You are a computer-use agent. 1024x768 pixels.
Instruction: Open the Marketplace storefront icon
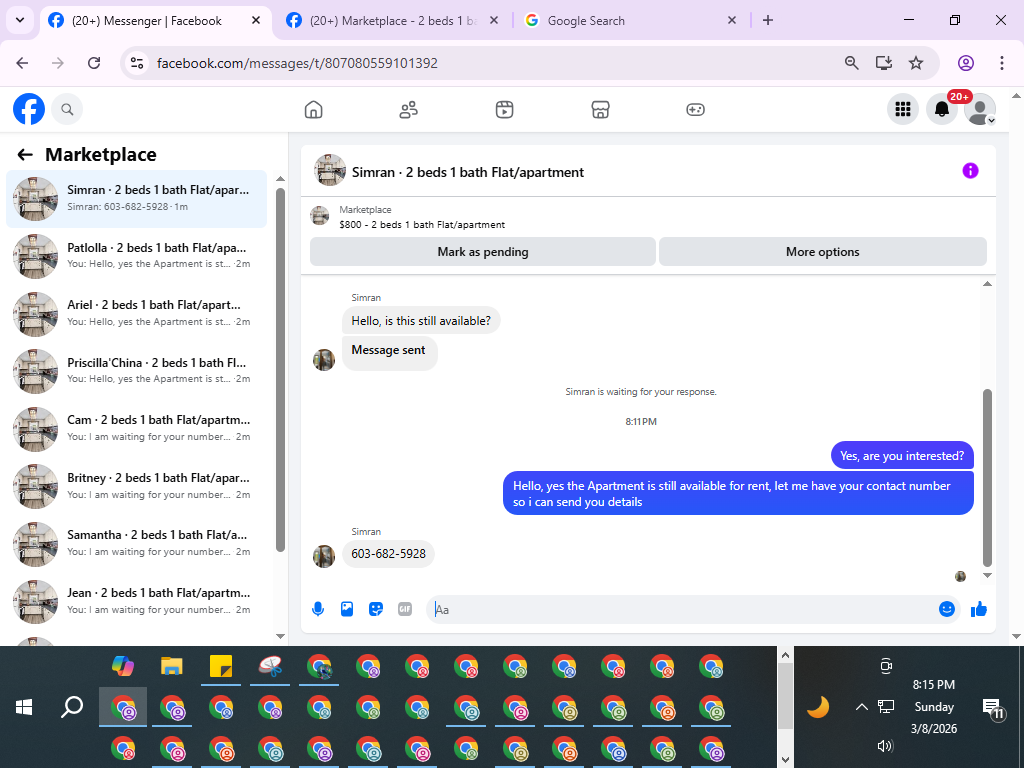click(x=600, y=110)
